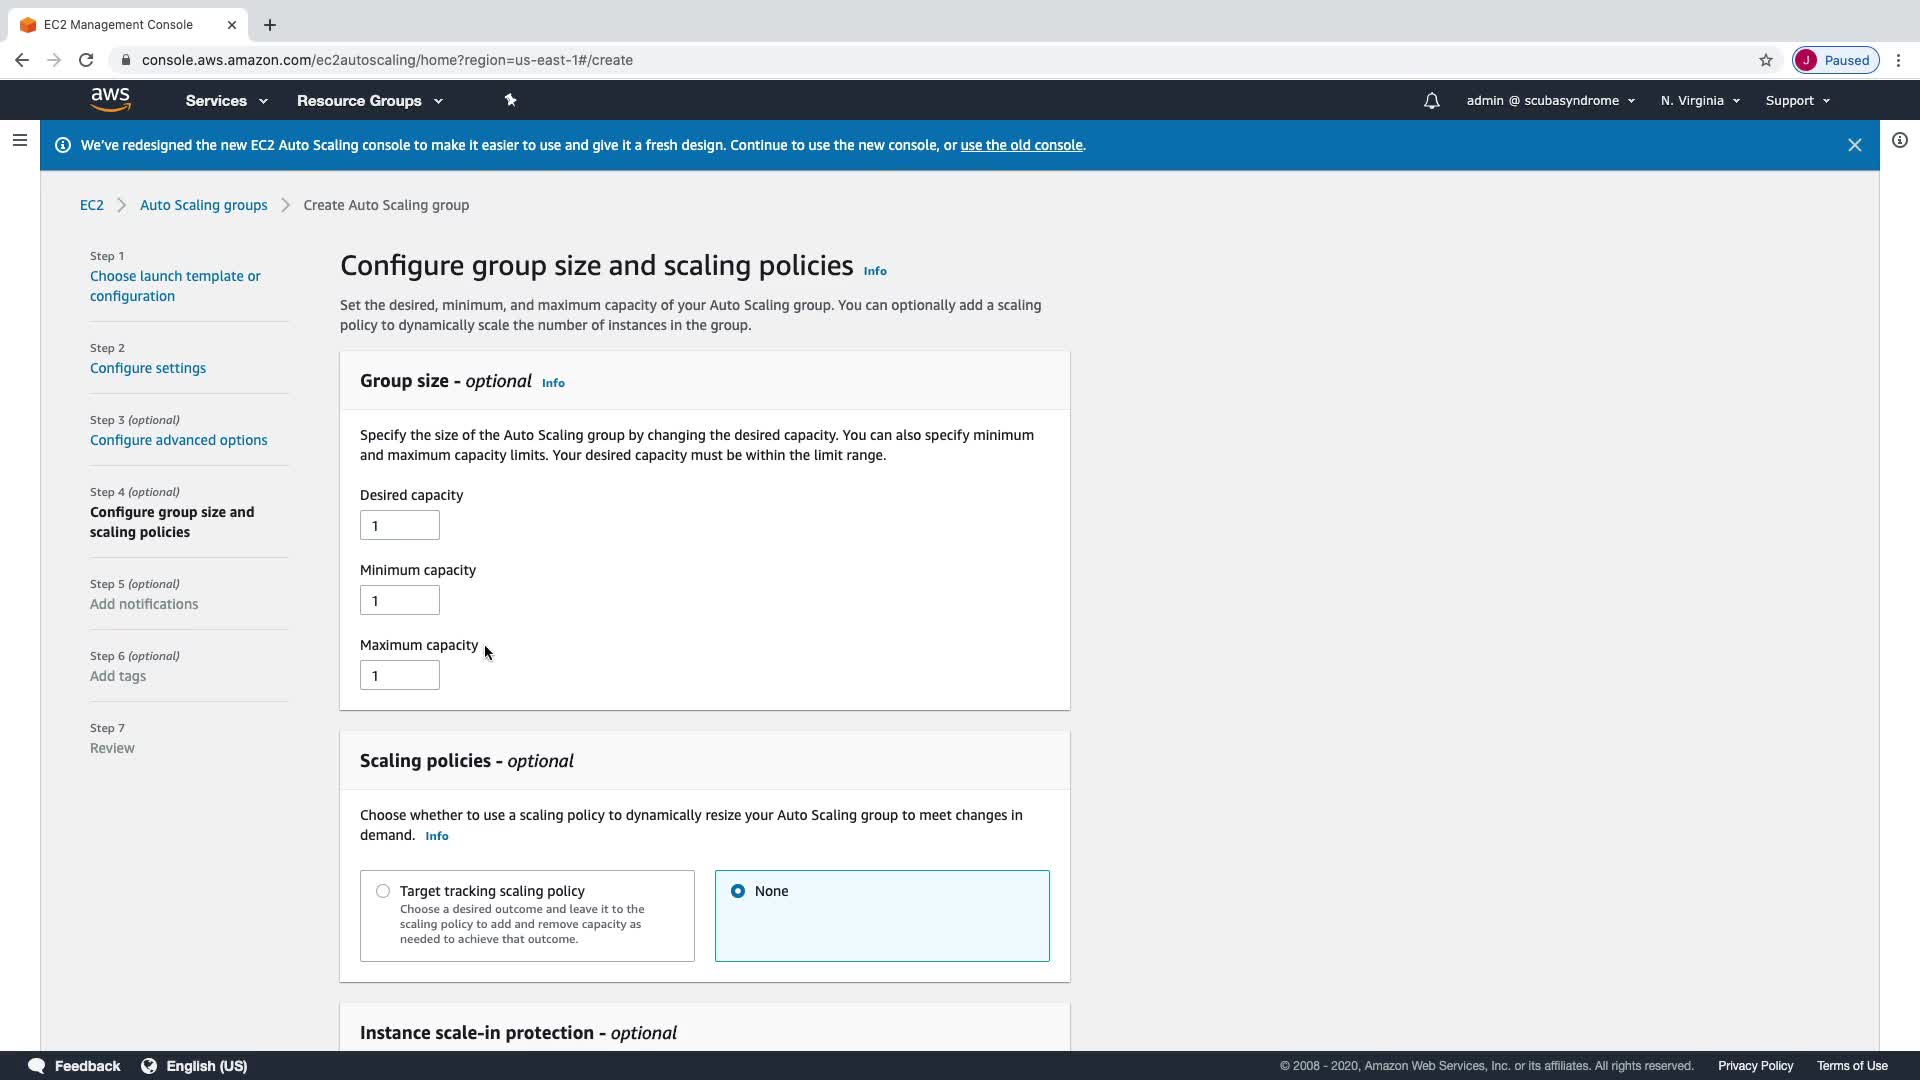Click the Maximum capacity input field
The image size is (1920, 1080).
point(399,676)
